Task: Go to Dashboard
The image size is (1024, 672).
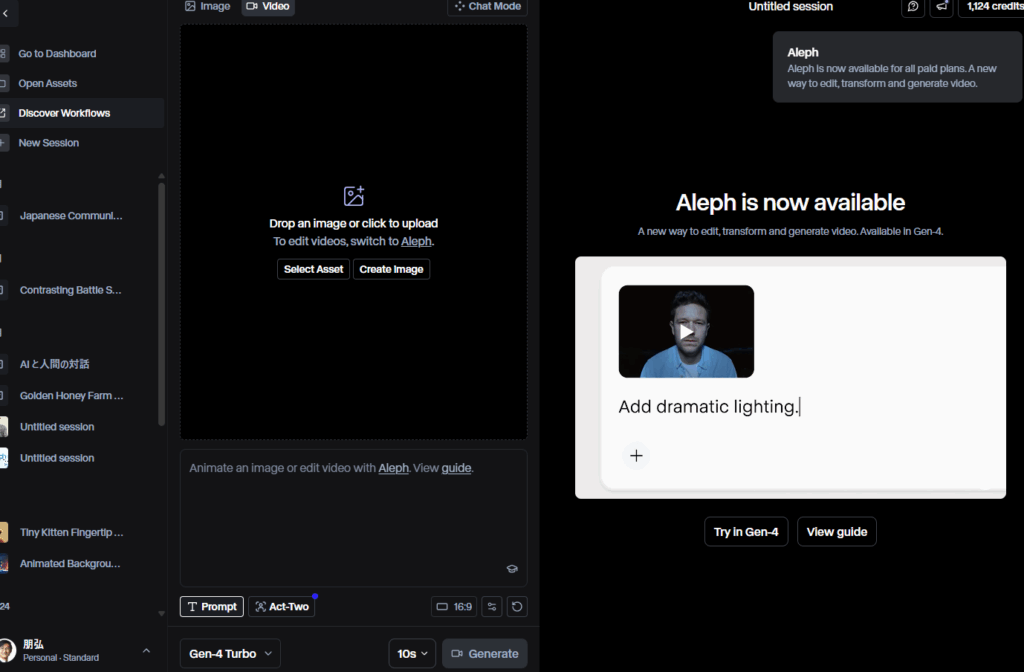Action: click(x=57, y=54)
